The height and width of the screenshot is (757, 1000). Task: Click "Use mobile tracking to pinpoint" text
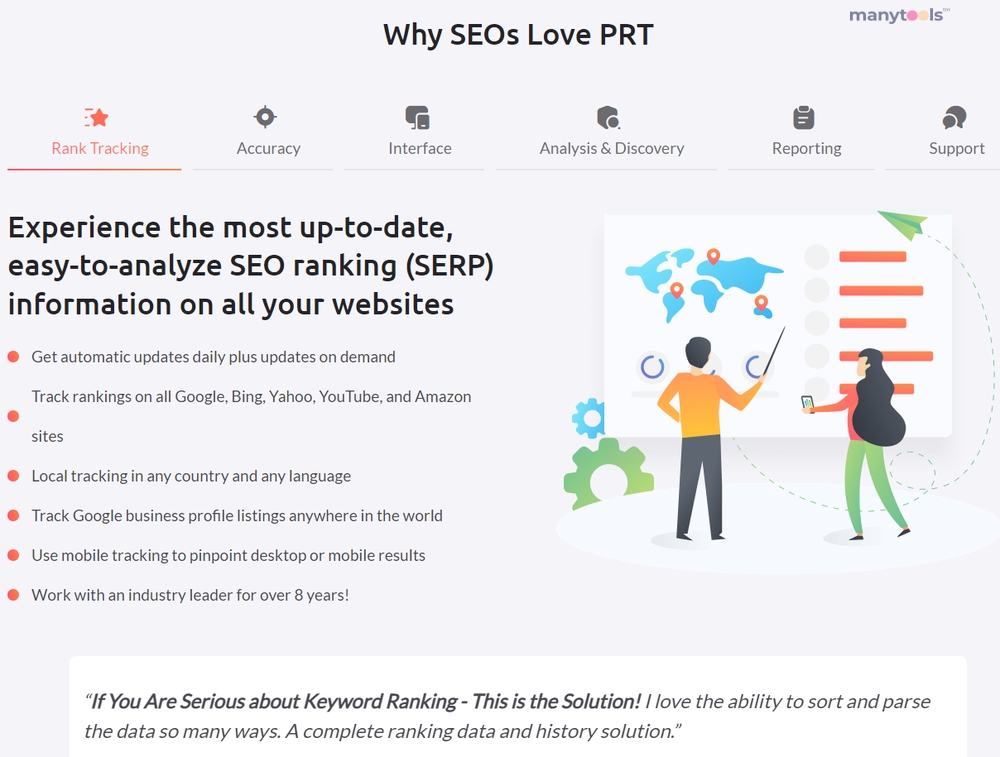tap(228, 555)
